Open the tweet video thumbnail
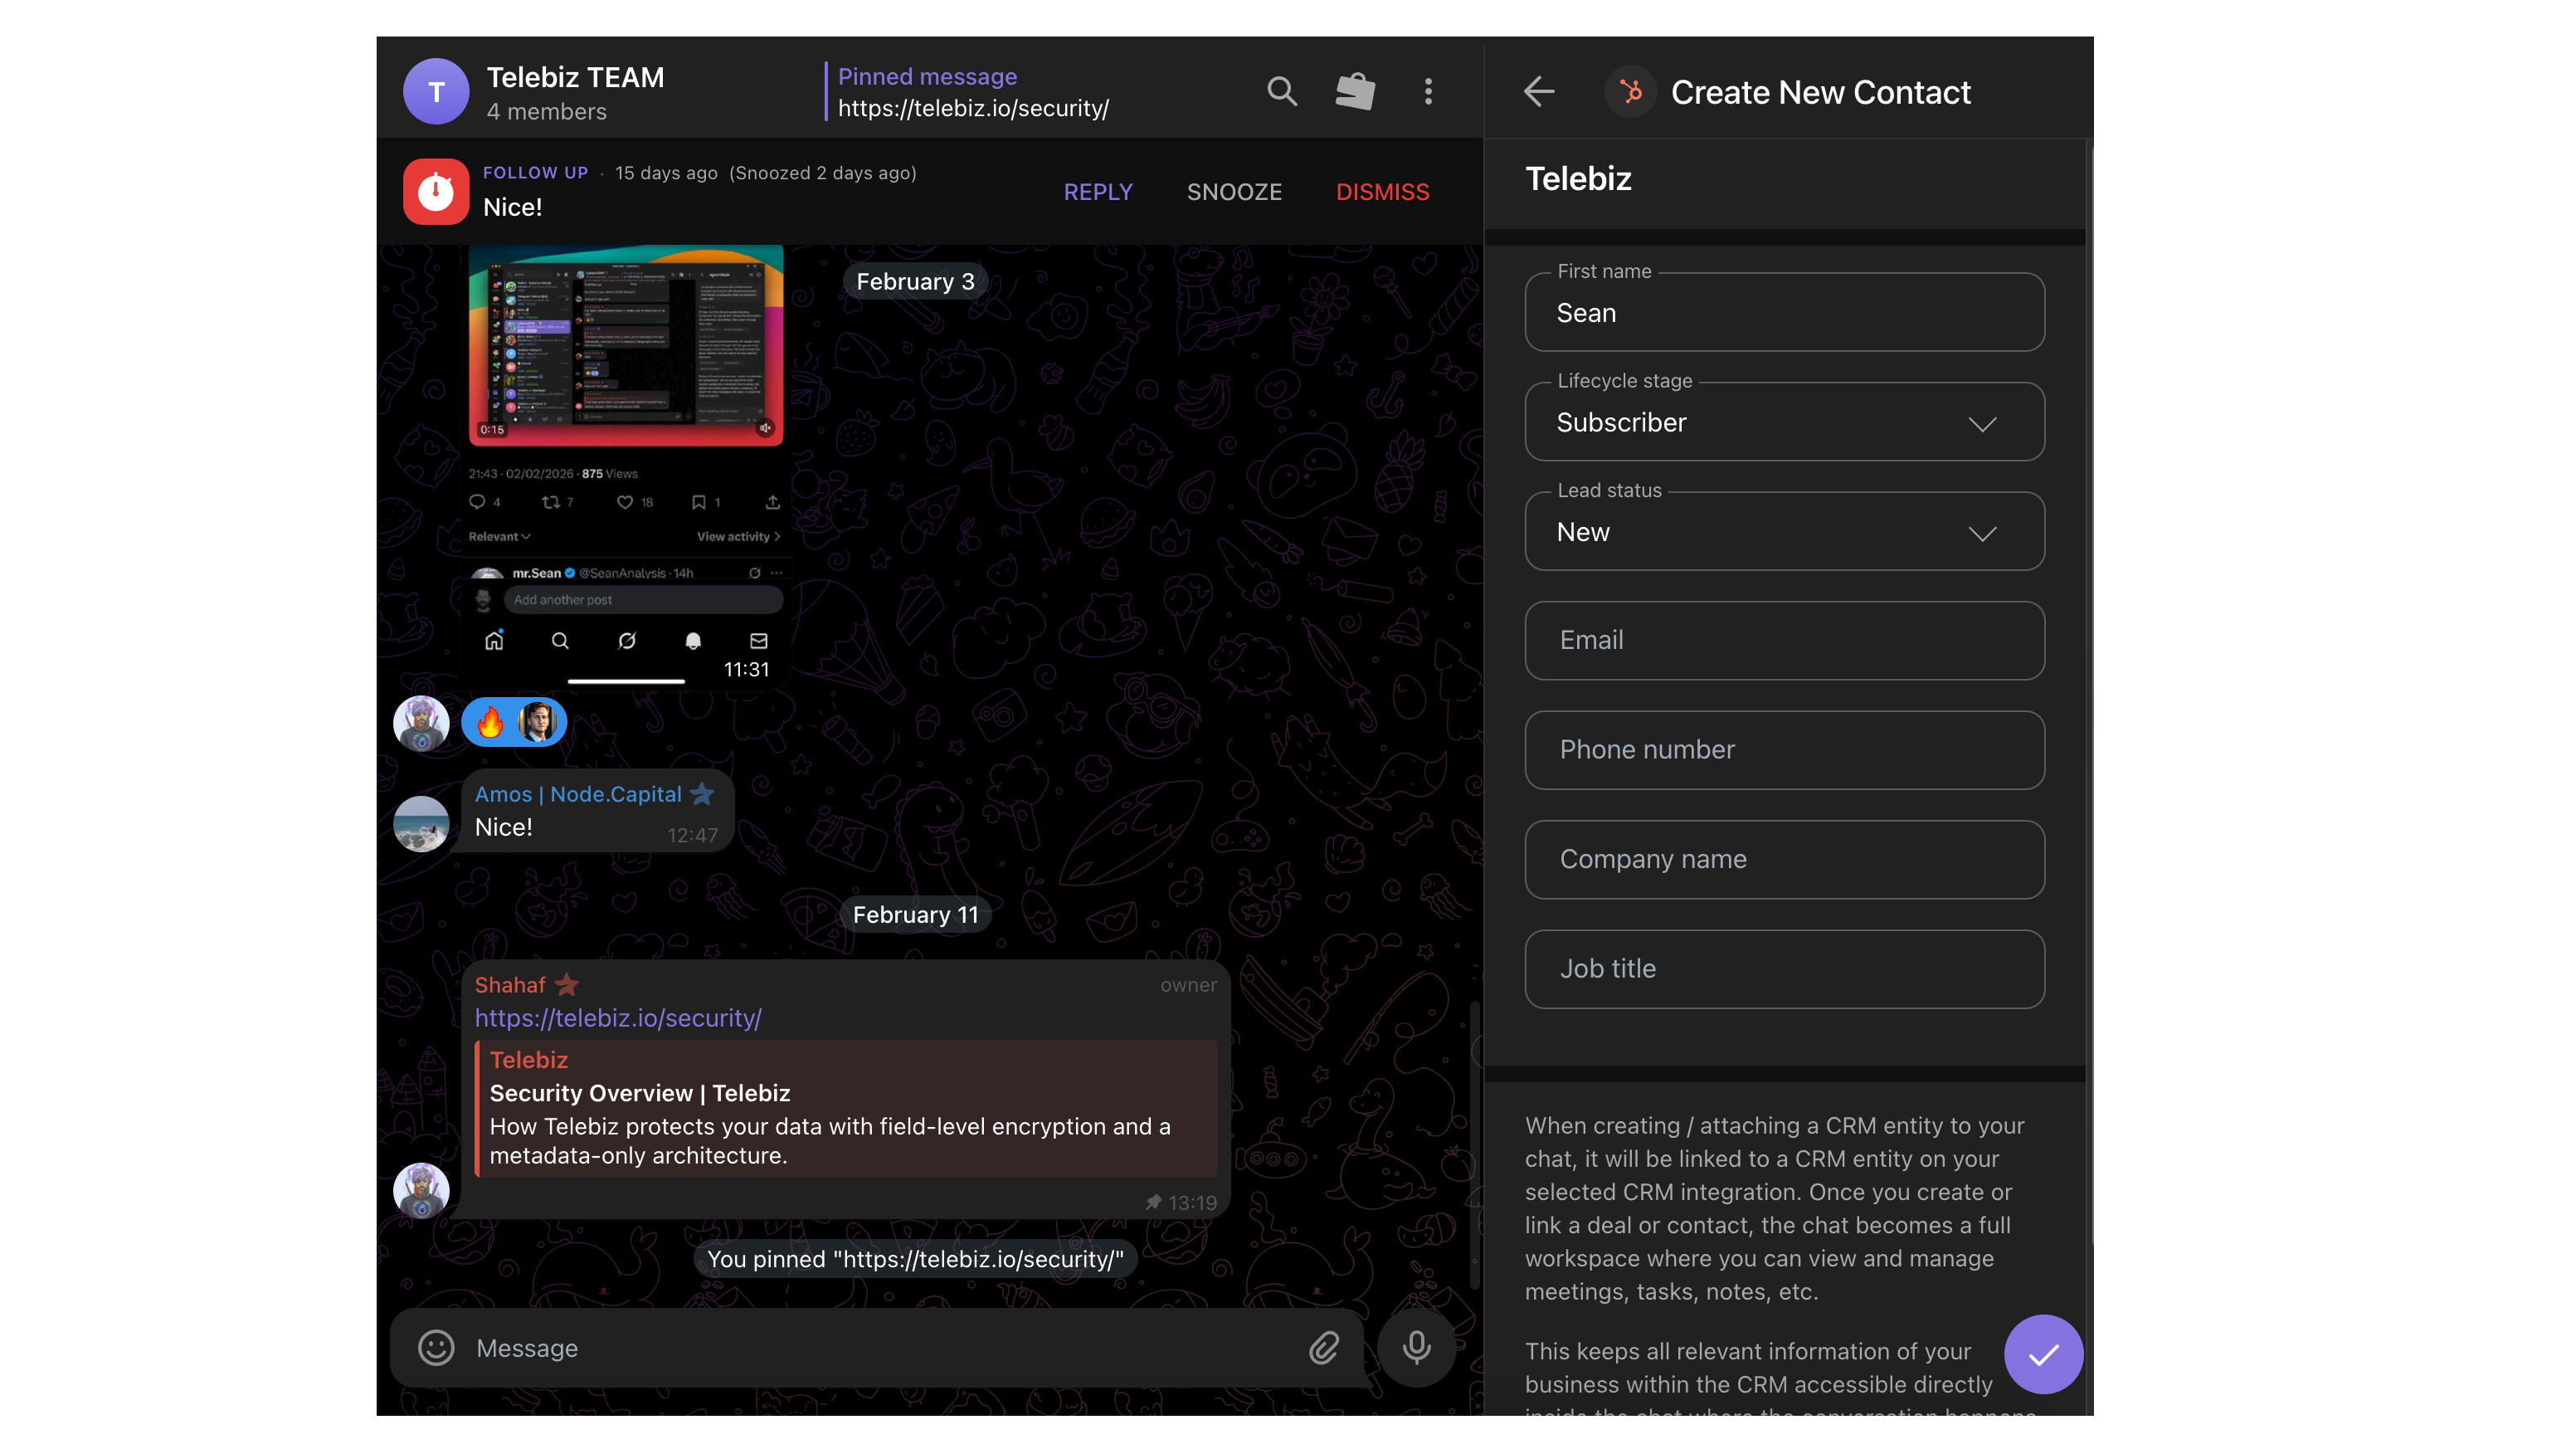Screen dimensions: 2576x1449 point(626,345)
